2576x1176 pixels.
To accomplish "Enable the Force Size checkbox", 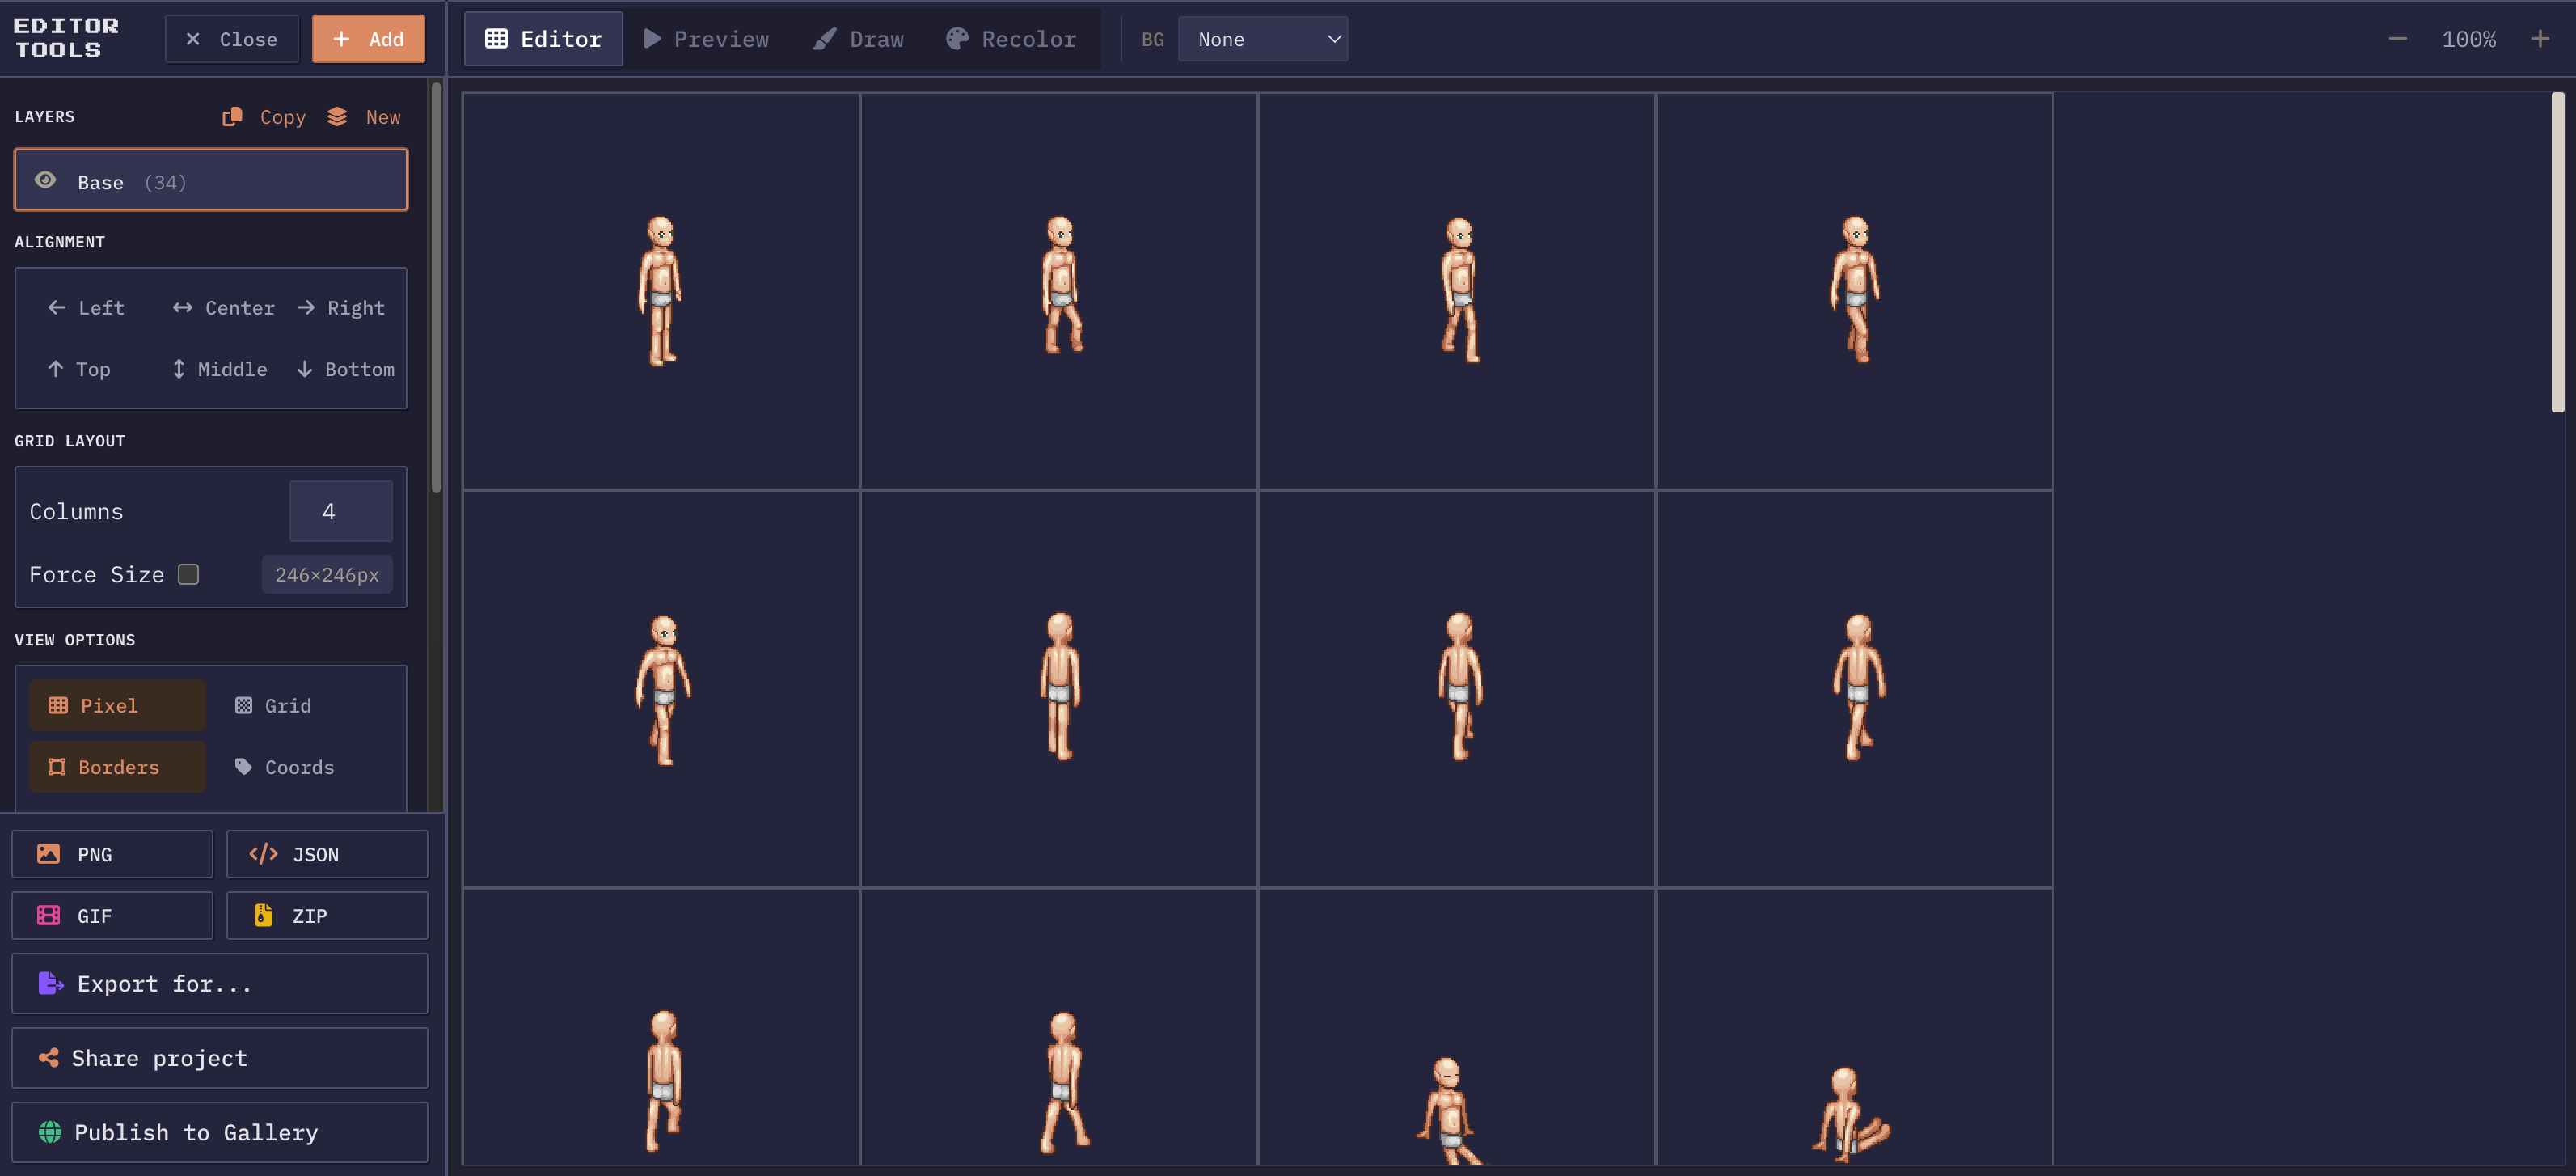I will point(188,574).
